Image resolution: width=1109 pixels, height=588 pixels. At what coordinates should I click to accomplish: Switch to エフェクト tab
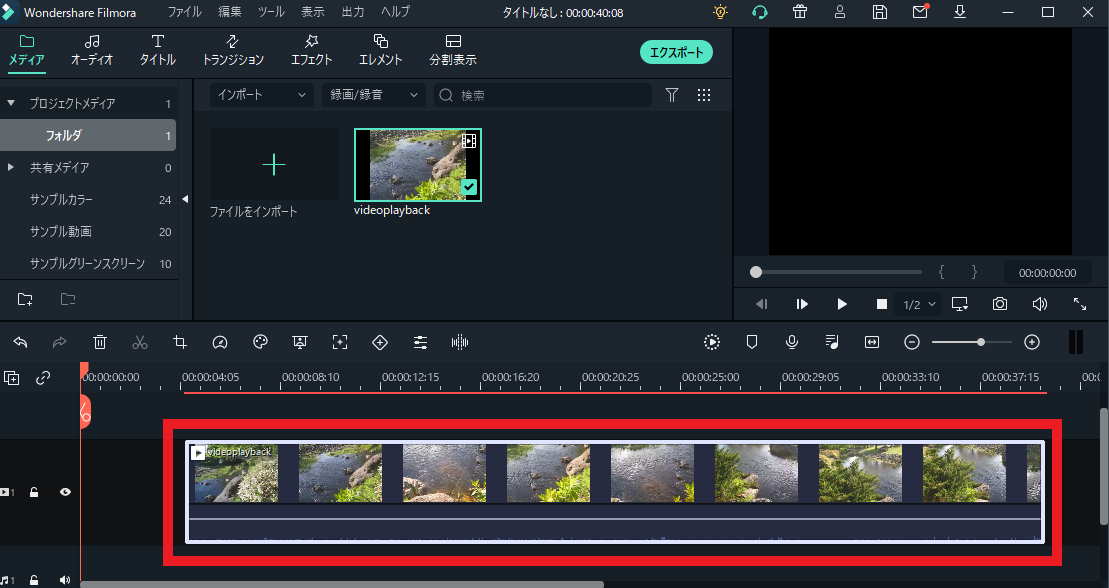click(311, 51)
